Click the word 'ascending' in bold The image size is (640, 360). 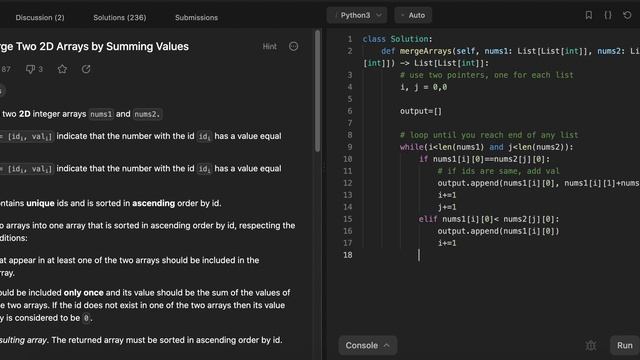click(153, 203)
